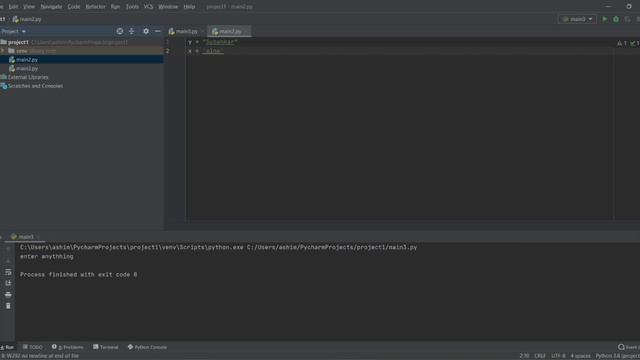Click the cursor position in status bar
The image size is (640, 360).
coord(524,356)
